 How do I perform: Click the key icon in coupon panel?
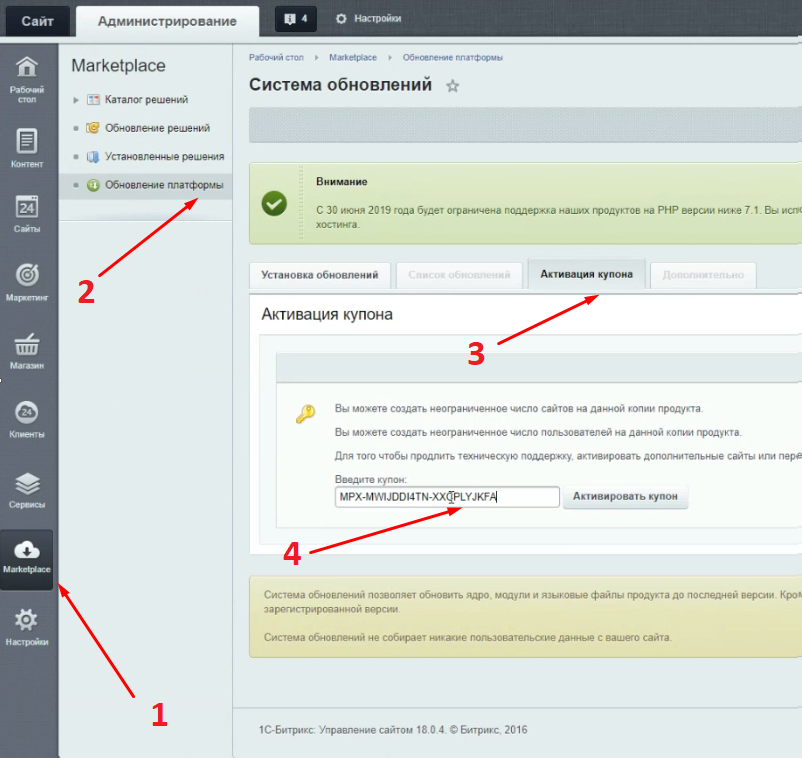tap(305, 413)
